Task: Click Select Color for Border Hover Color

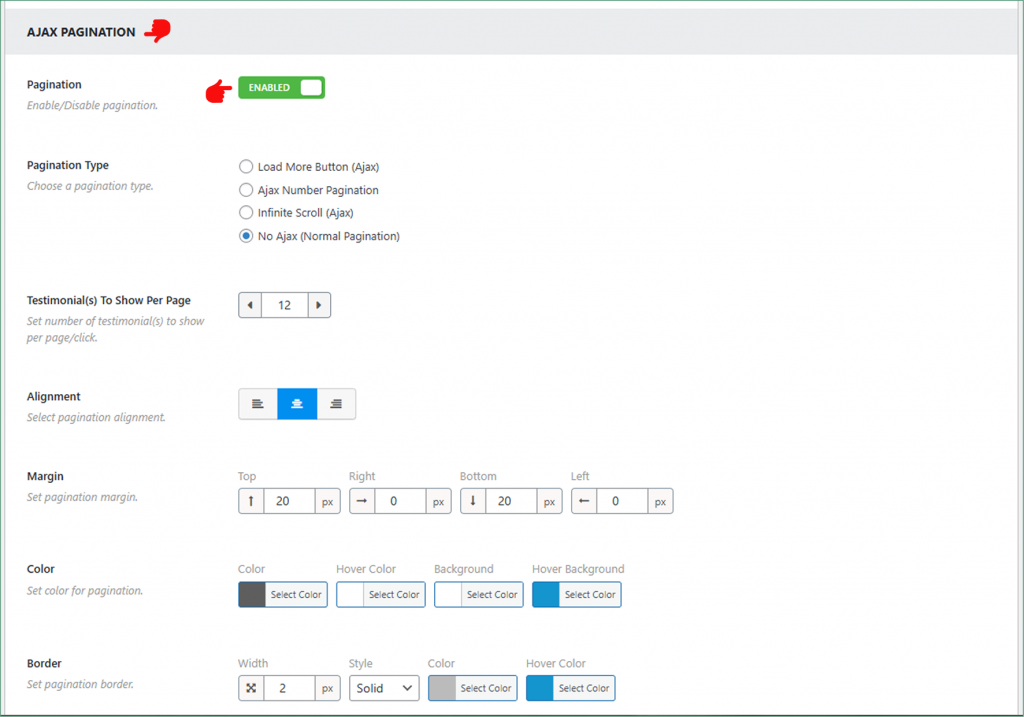Action: [x=584, y=688]
